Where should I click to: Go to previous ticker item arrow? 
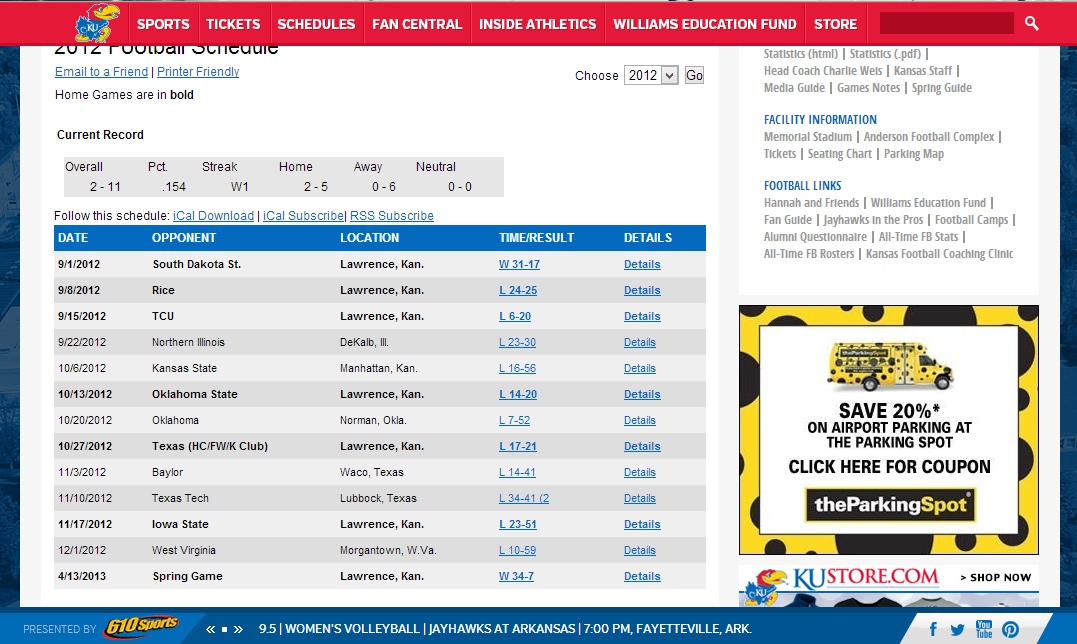[x=210, y=629]
